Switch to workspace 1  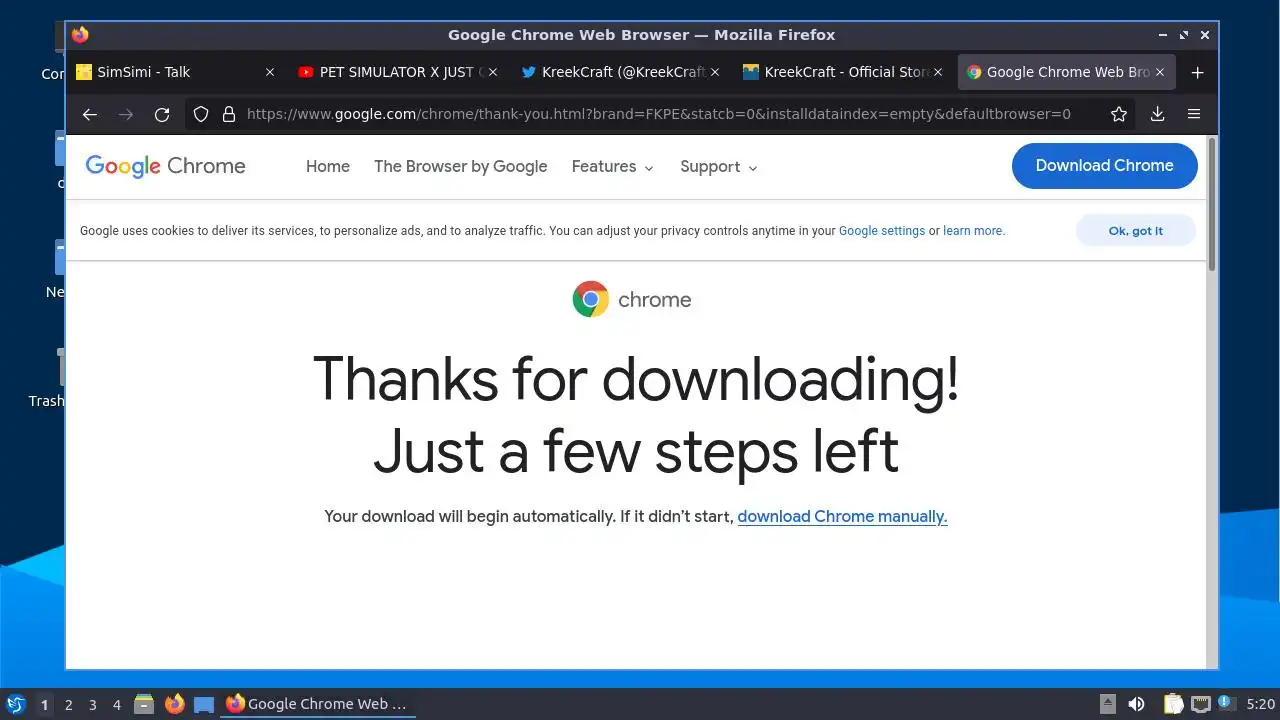pyautogui.click(x=44, y=705)
